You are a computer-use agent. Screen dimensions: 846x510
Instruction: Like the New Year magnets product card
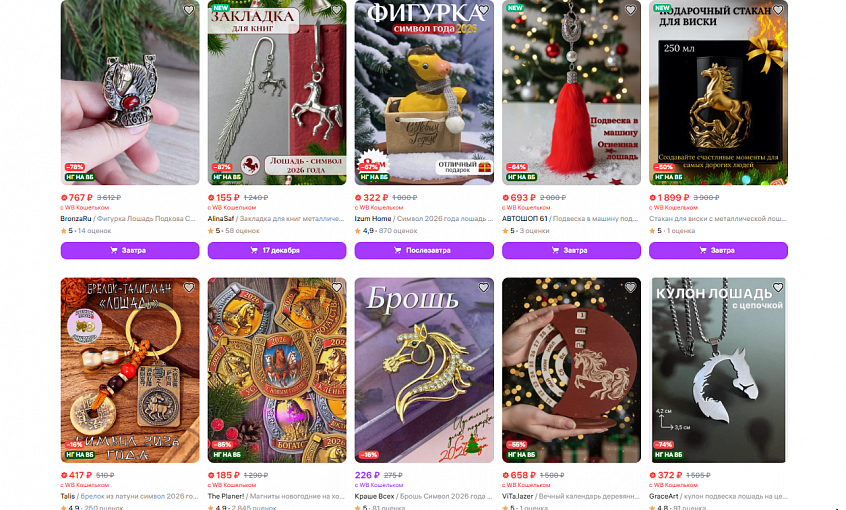[x=336, y=288]
